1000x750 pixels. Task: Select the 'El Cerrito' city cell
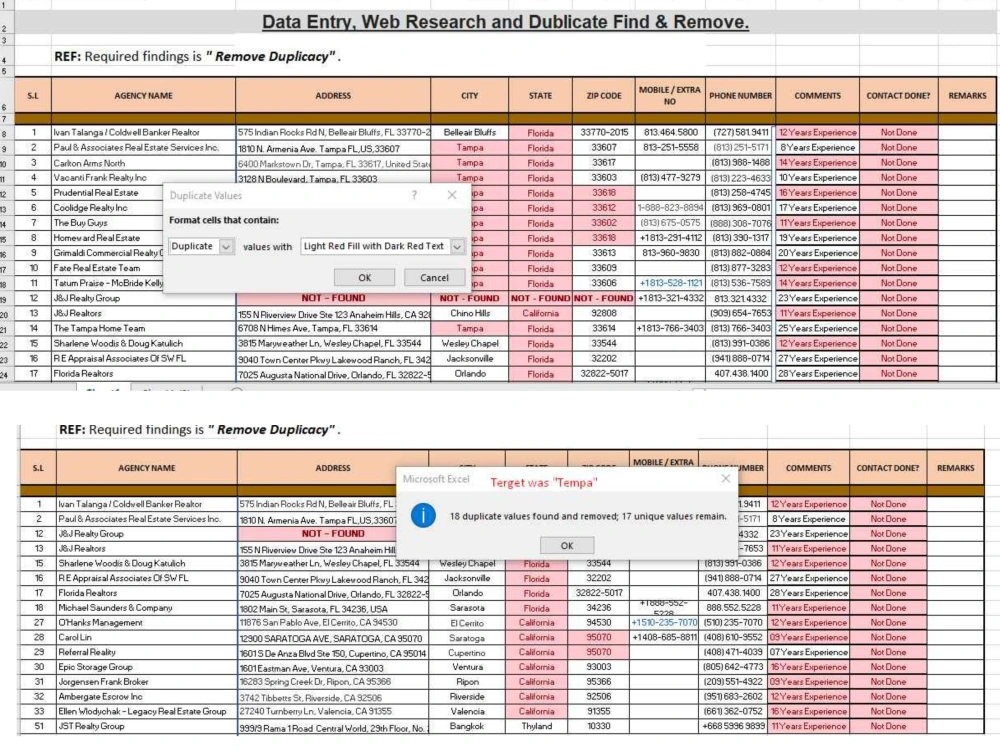(x=467, y=623)
